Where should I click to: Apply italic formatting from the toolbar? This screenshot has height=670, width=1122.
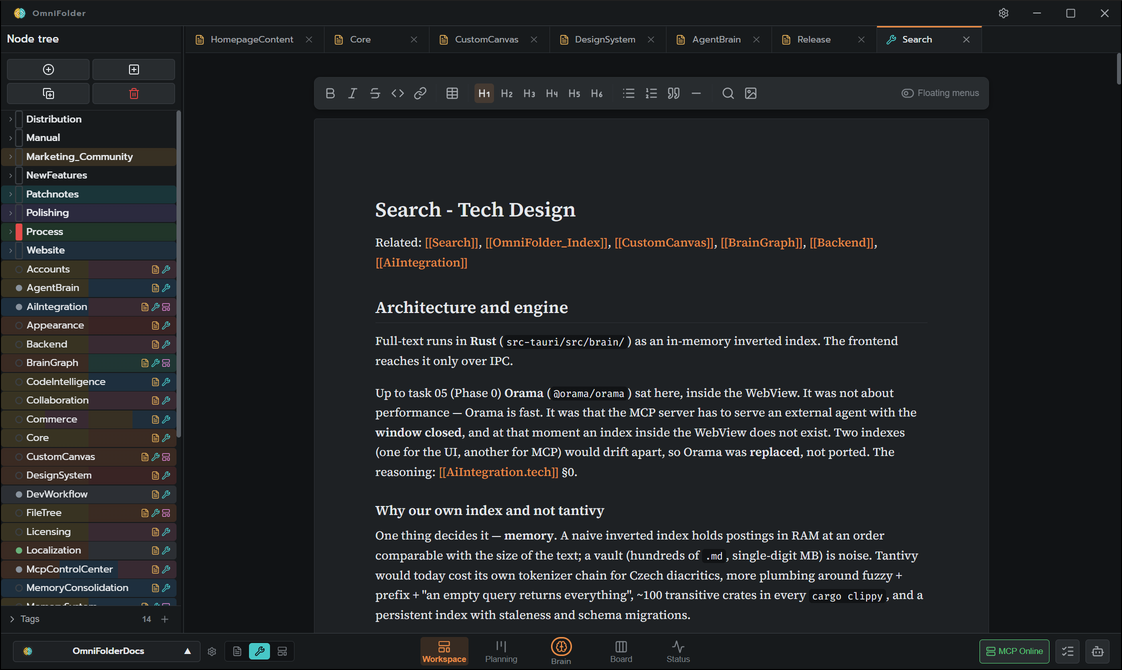(x=352, y=93)
